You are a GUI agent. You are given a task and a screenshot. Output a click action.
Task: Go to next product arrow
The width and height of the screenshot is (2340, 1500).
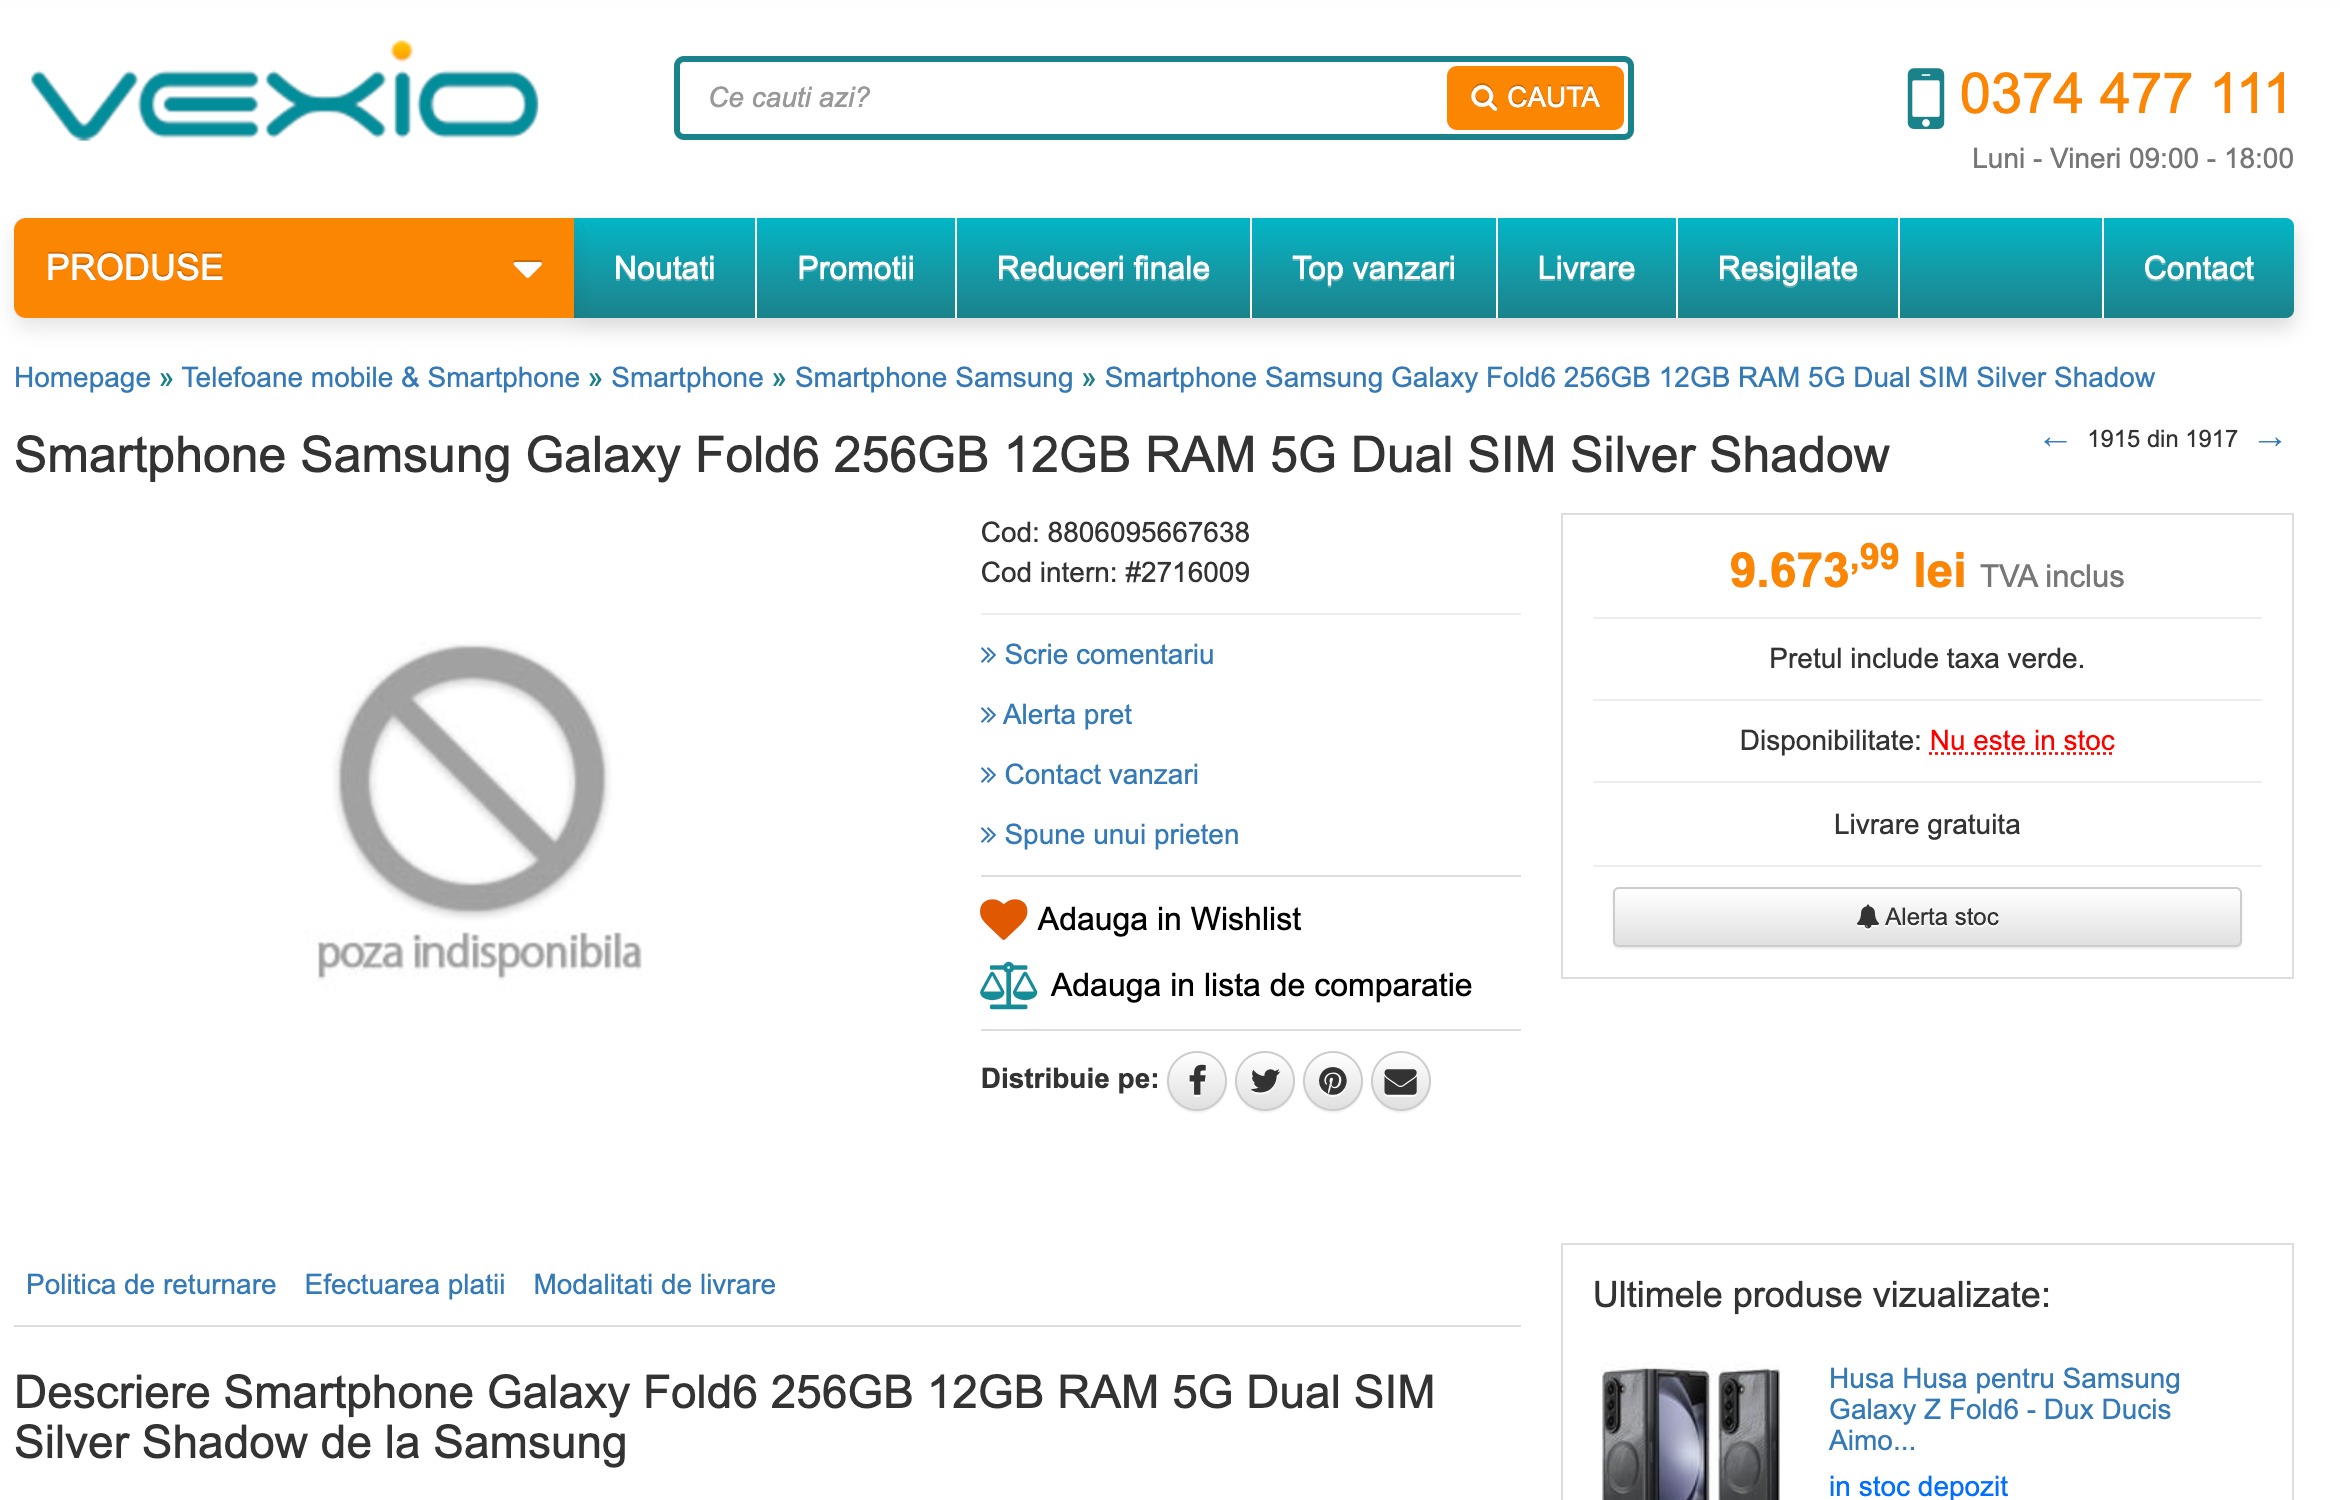(2270, 441)
